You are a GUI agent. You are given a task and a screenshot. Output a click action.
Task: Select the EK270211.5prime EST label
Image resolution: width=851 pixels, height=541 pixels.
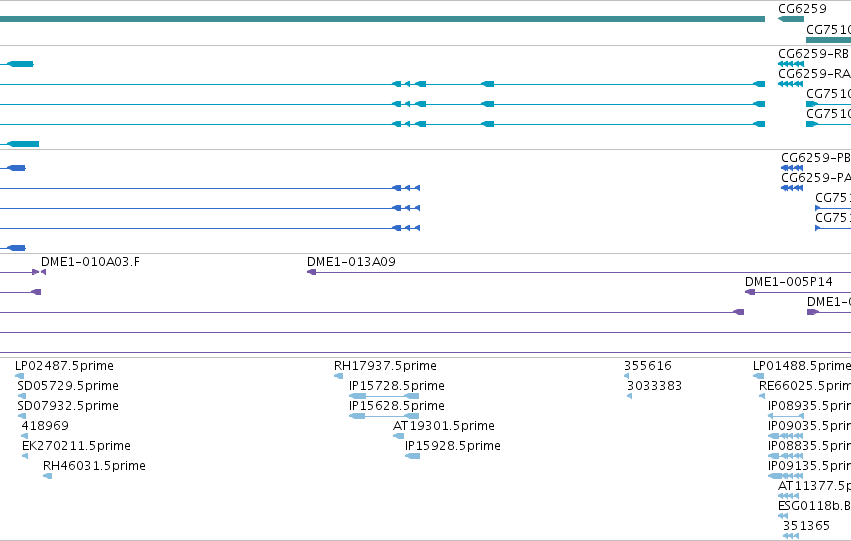point(77,446)
